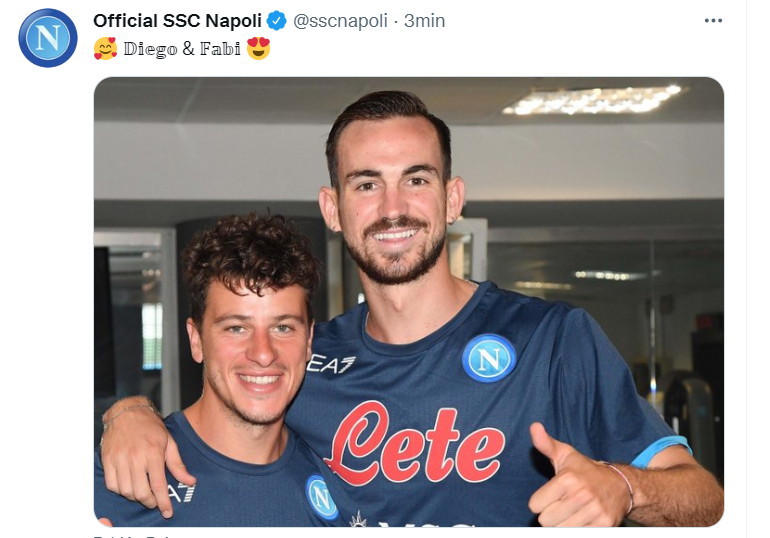Open the three-dot more options menu
The width and height of the screenshot is (770, 538).
713,21
